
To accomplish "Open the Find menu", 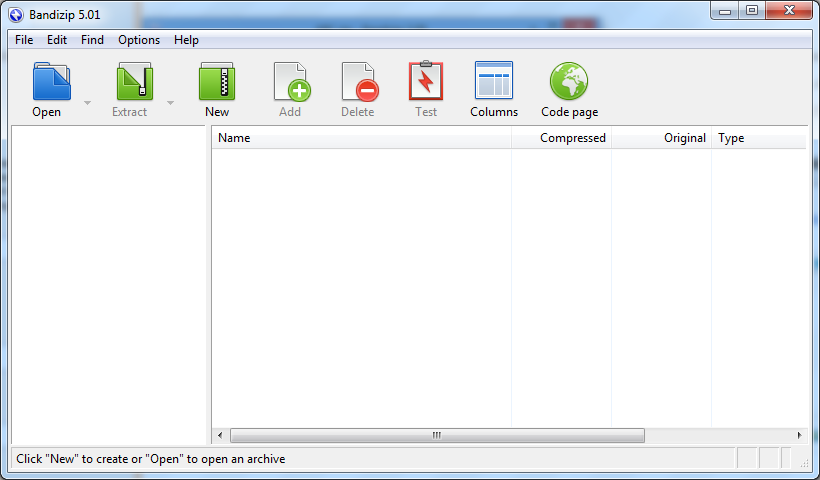I will pos(92,40).
